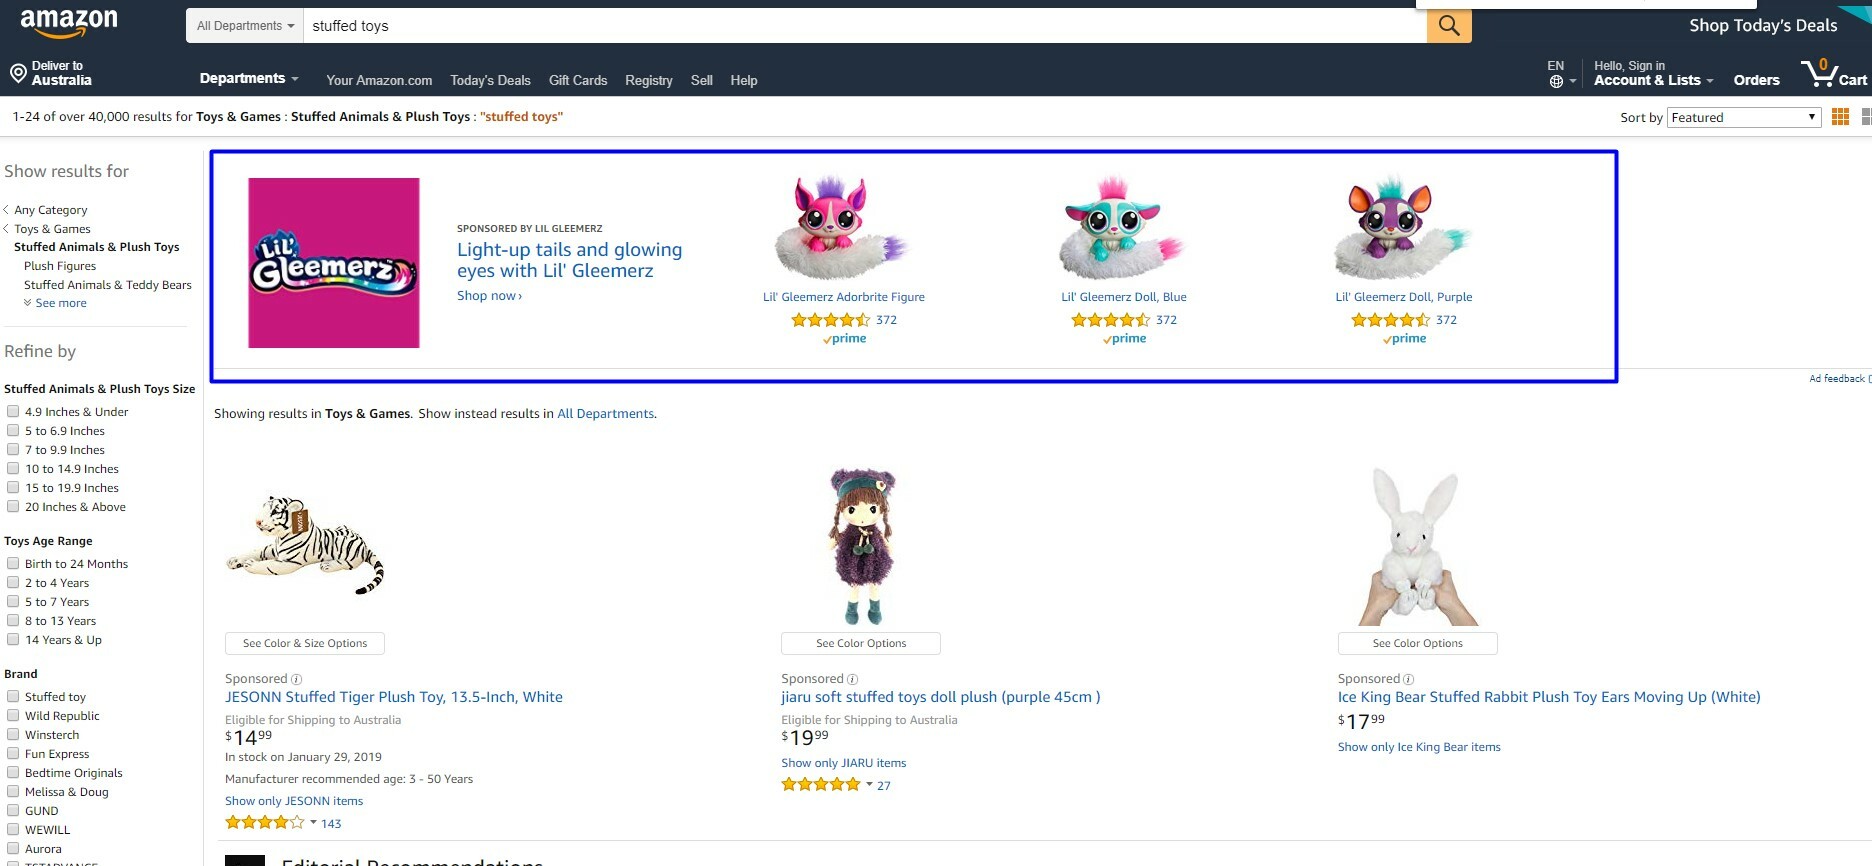Click the Amazon logo
This screenshot has height=866, width=1872.
point(69,22)
